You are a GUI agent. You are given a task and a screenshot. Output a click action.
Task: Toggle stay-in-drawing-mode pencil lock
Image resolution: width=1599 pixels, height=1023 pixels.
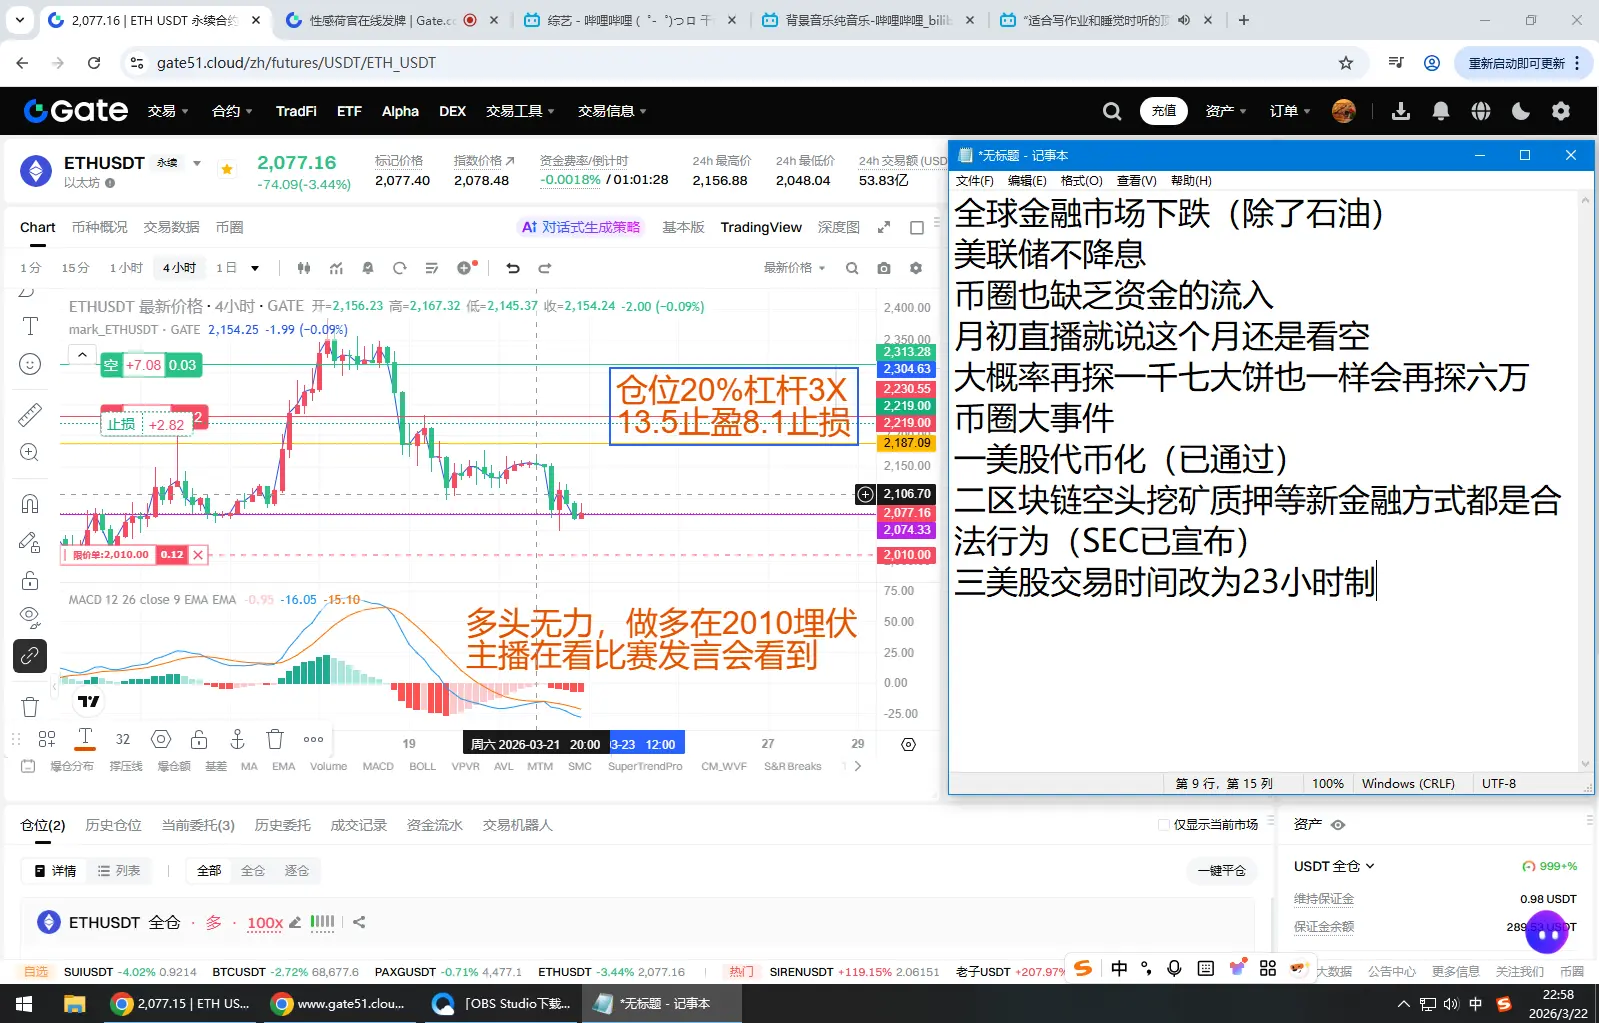point(30,542)
